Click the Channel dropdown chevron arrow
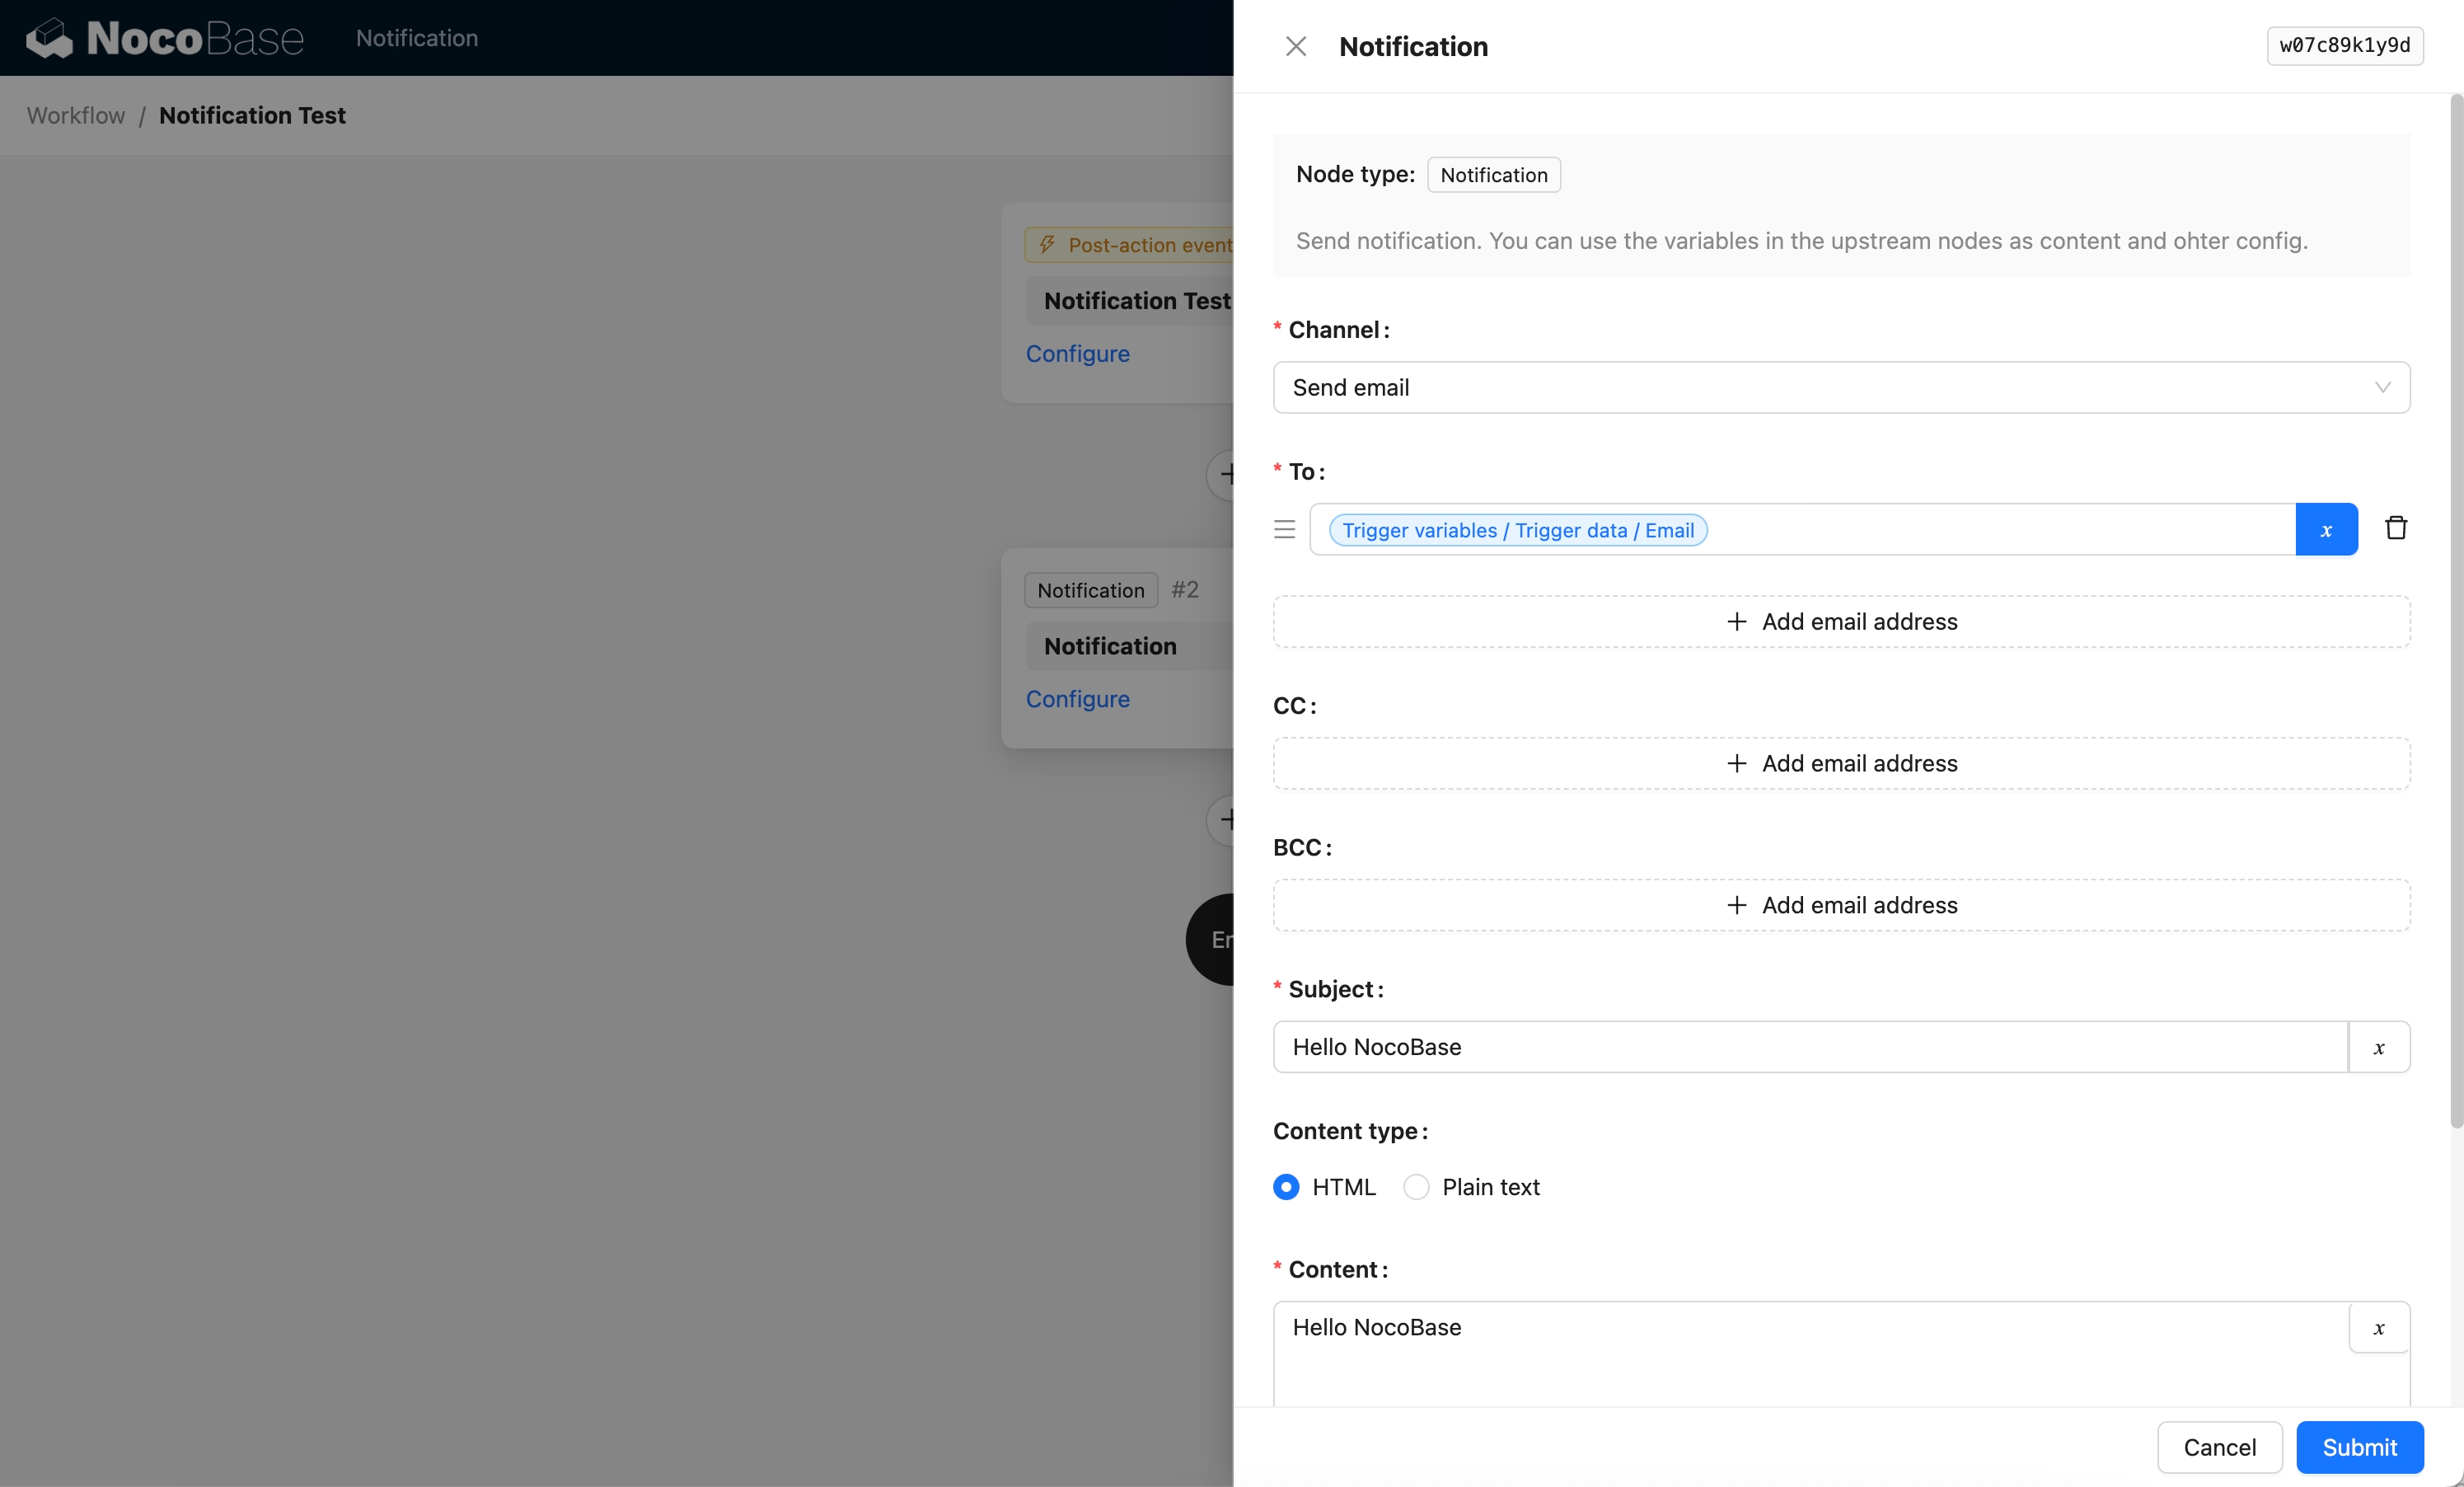Image resolution: width=2464 pixels, height=1487 pixels. click(2382, 387)
